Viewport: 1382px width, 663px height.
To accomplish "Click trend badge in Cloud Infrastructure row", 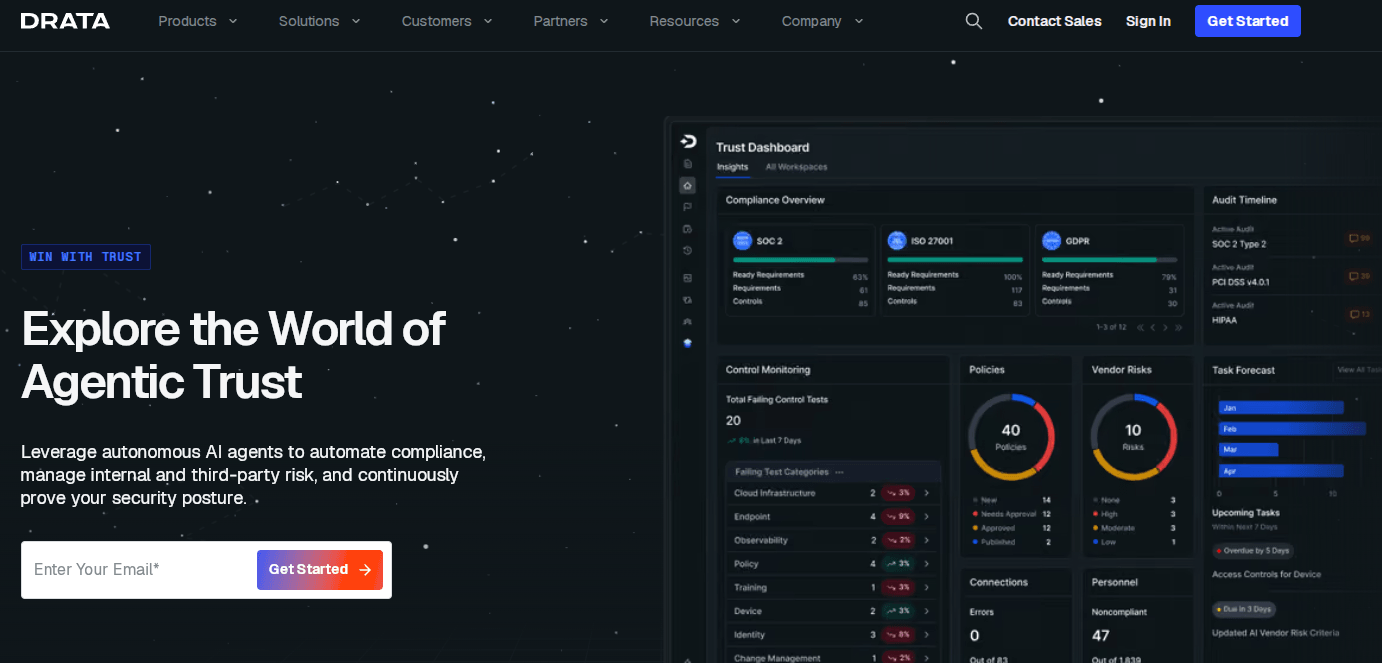I will pyautogui.click(x=898, y=493).
